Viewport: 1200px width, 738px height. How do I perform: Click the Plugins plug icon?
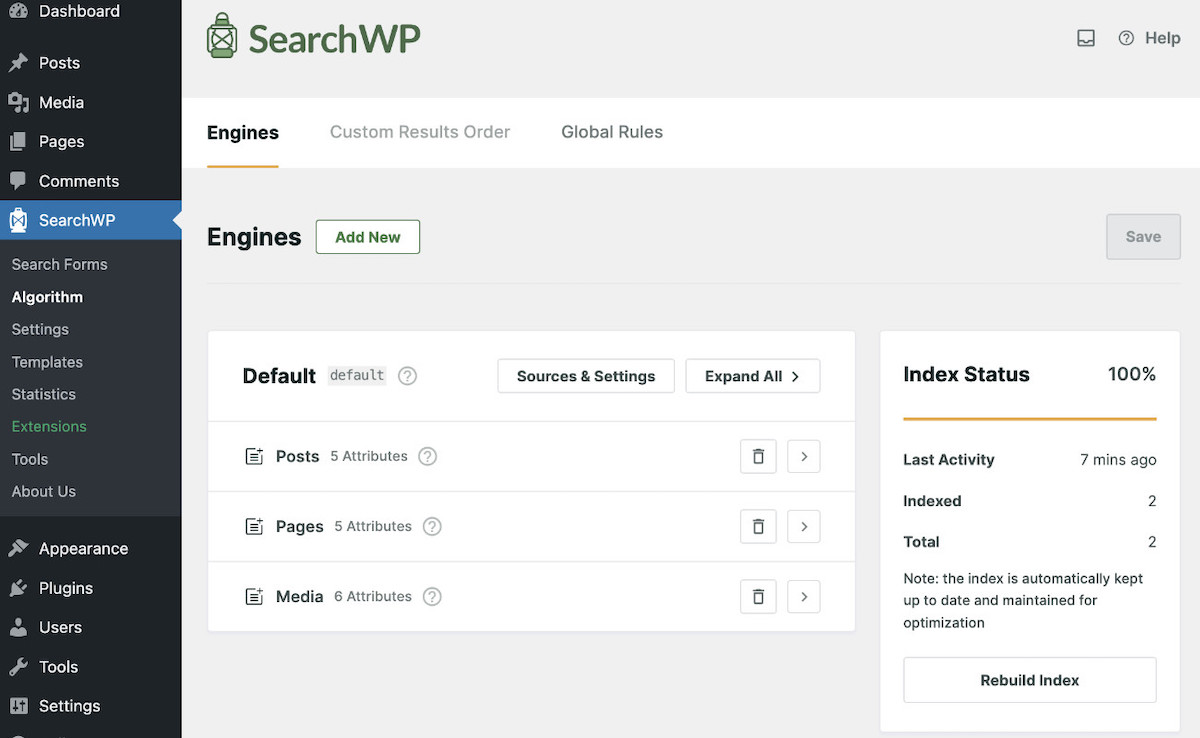(x=18, y=588)
